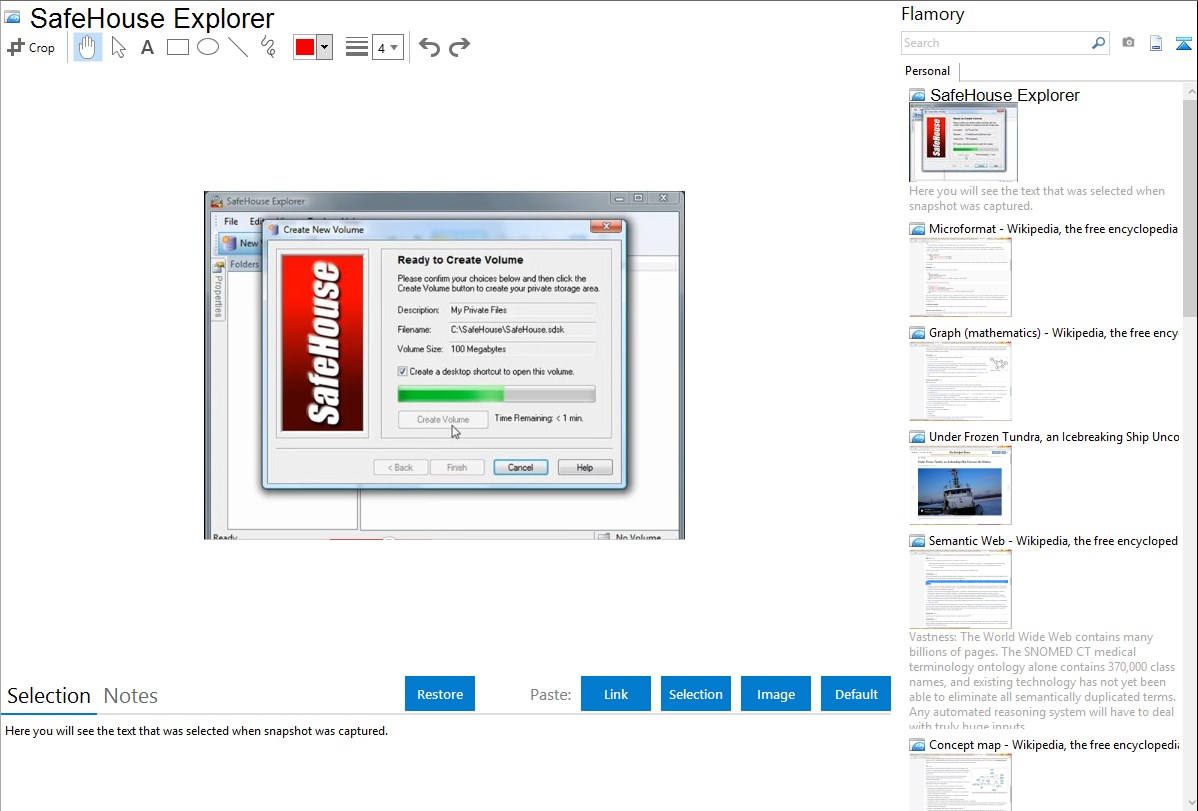Click the sidebar scrollbar up arrow
This screenshot has width=1198, height=811.
(x=1190, y=91)
